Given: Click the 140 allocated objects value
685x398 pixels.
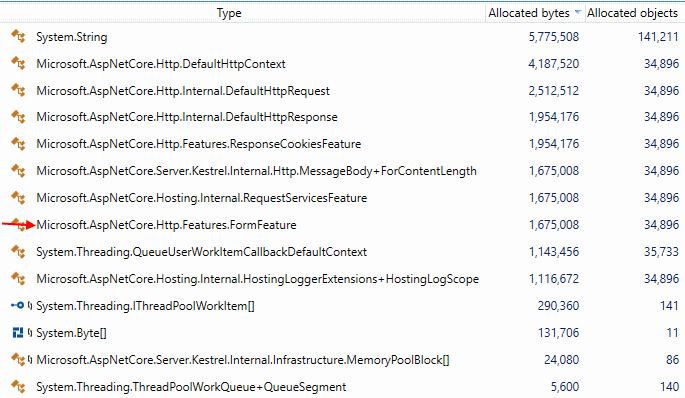Looking at the screenshot, I should (669, 387).
